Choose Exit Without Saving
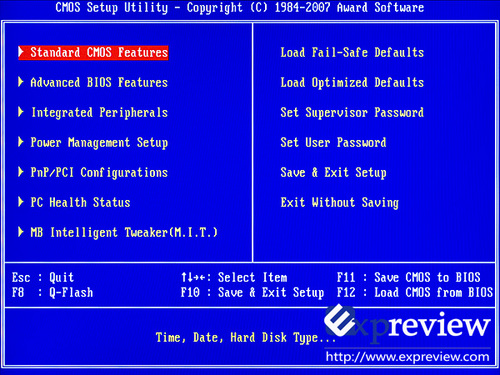The height and width of the screenshot is (375, 500). click(x=340, y=203)
